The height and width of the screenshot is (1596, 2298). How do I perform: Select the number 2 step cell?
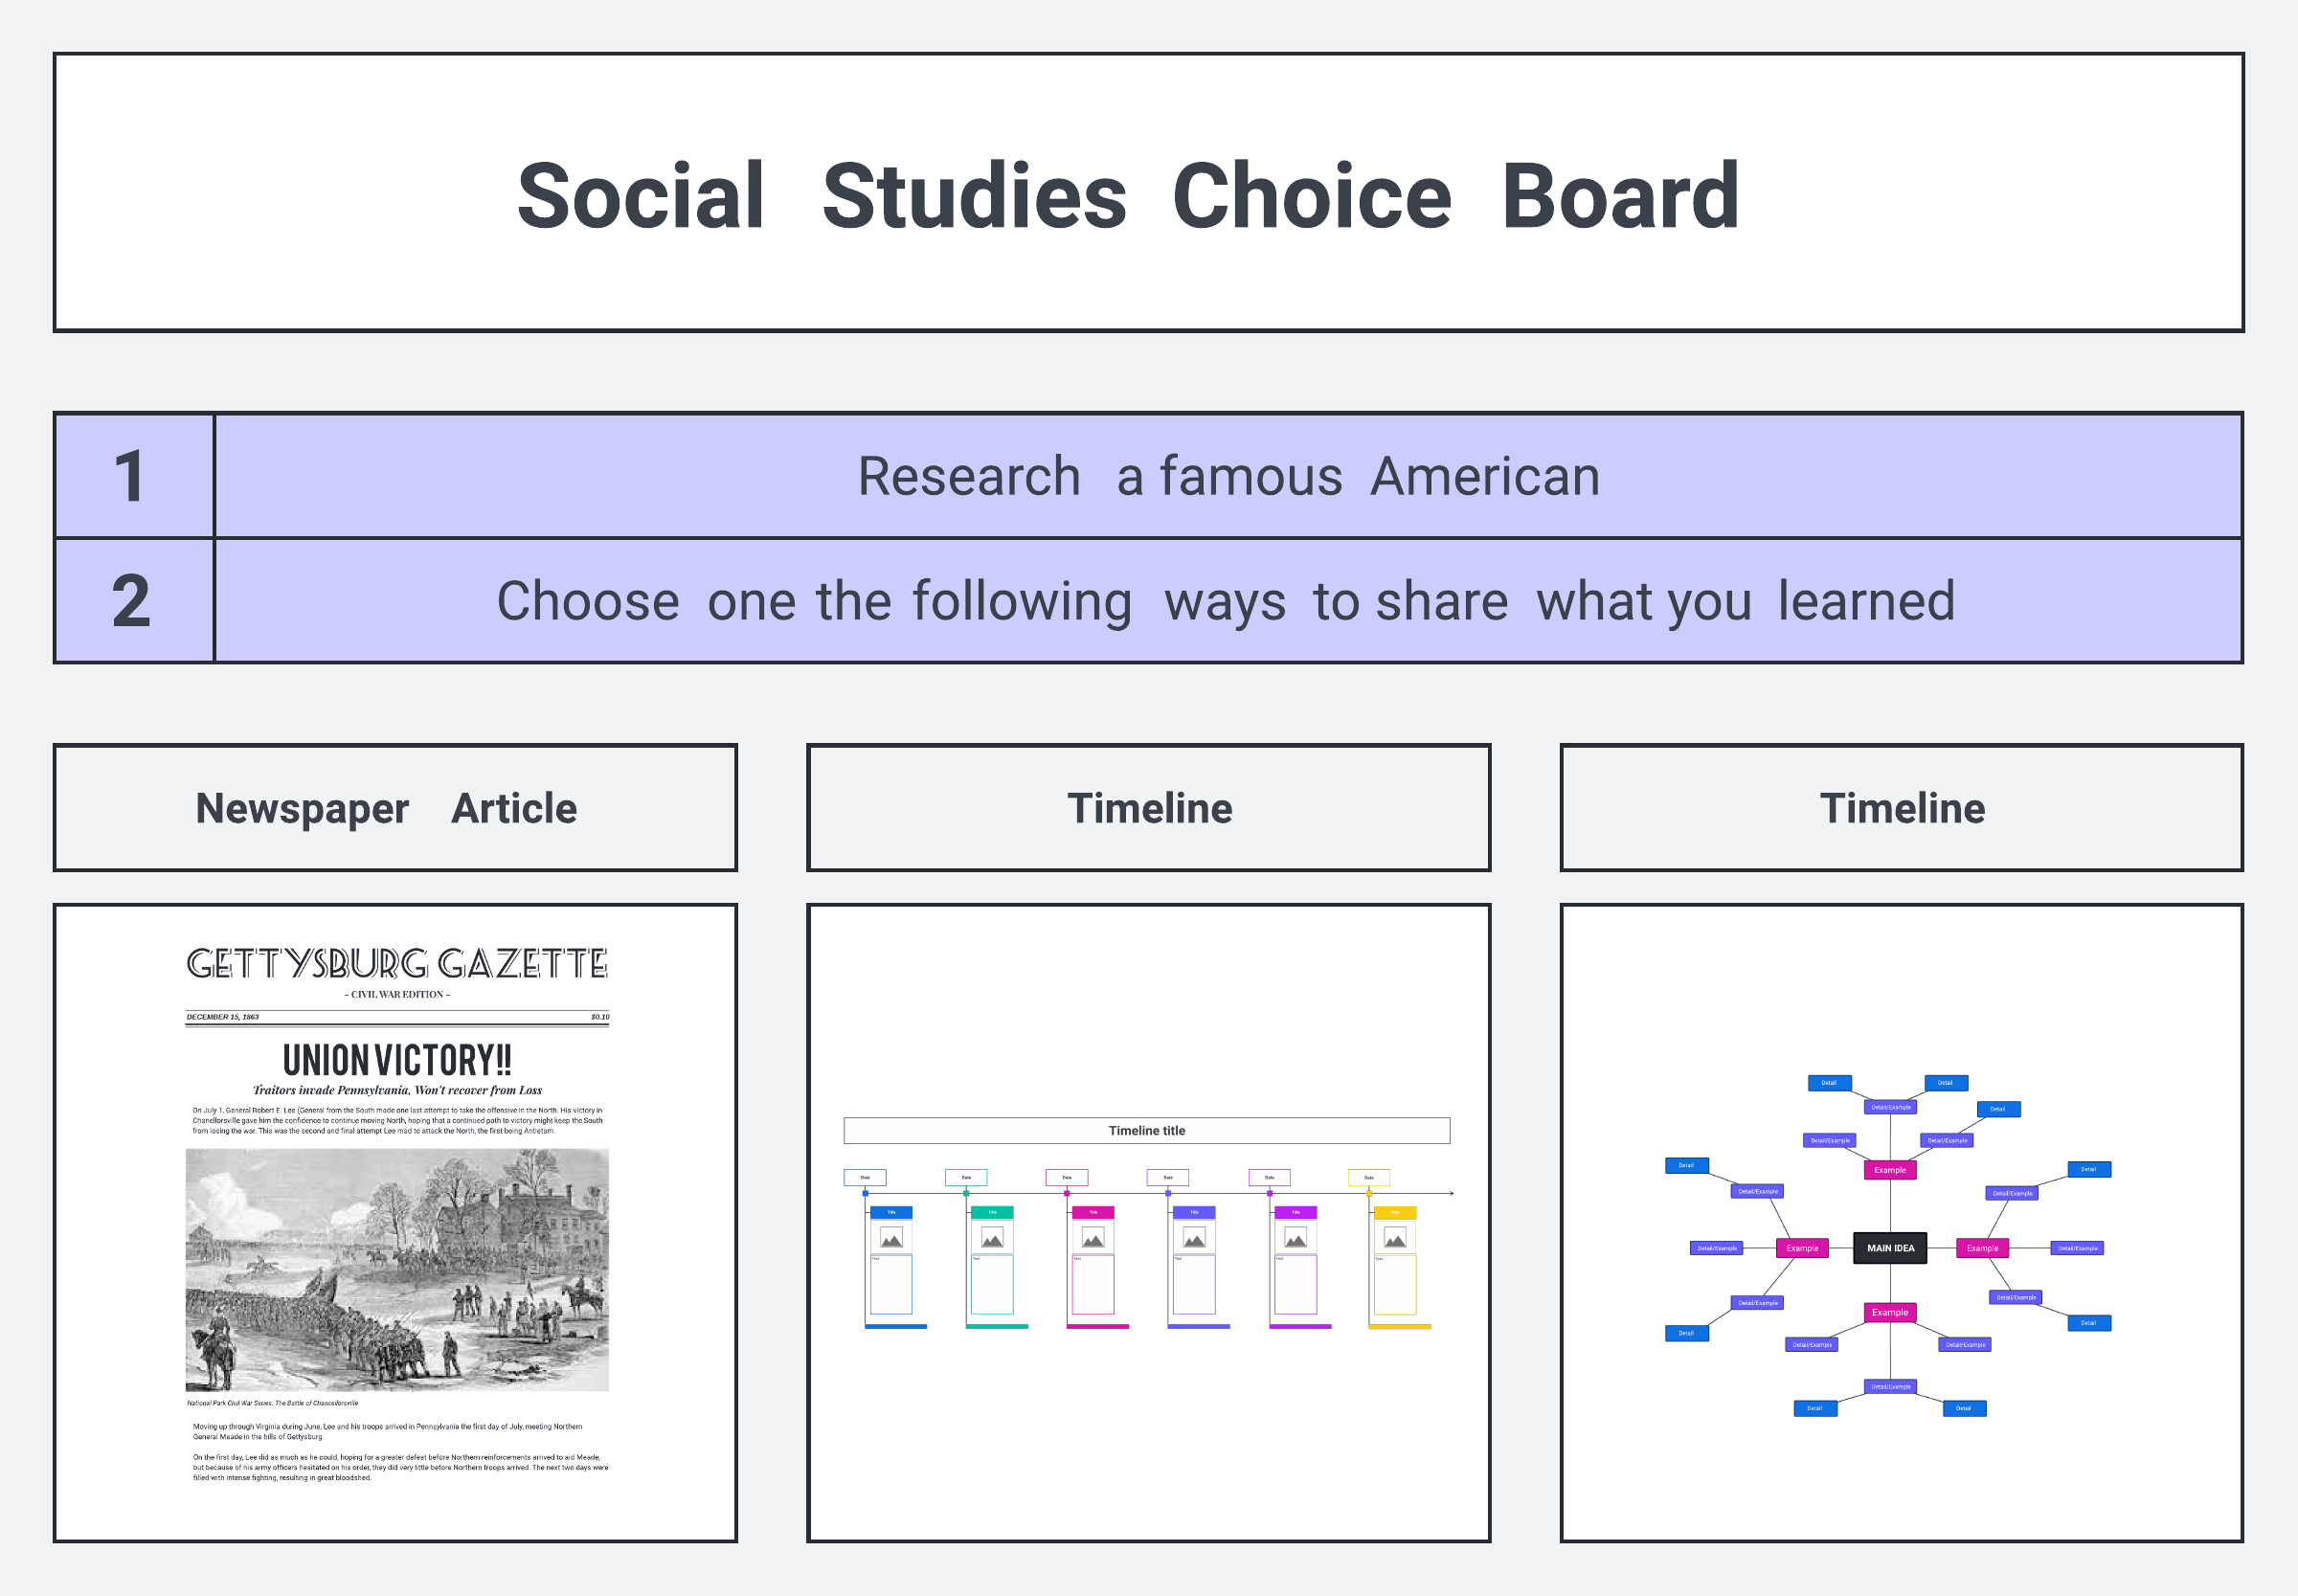pyautogui.click(x=133, y=601)
